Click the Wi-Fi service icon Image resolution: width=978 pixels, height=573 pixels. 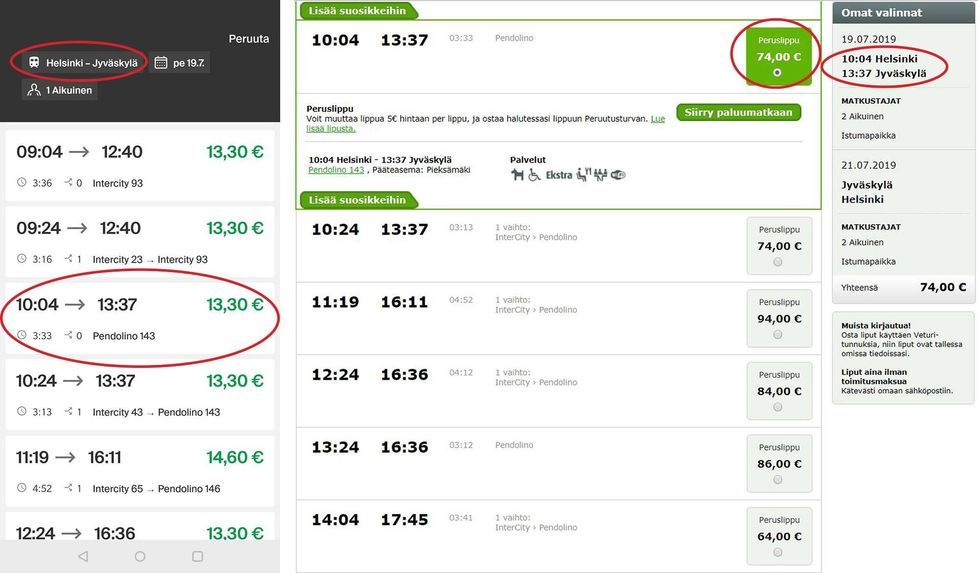618,175
